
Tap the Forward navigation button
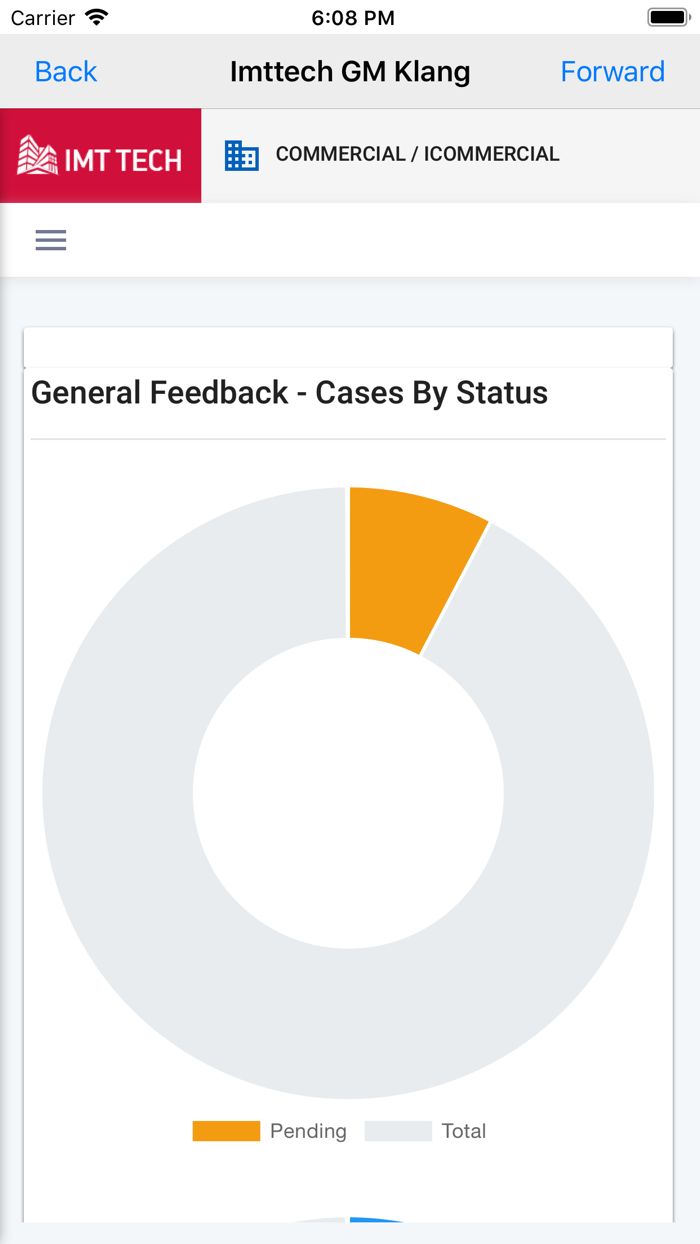click(612, 72)
